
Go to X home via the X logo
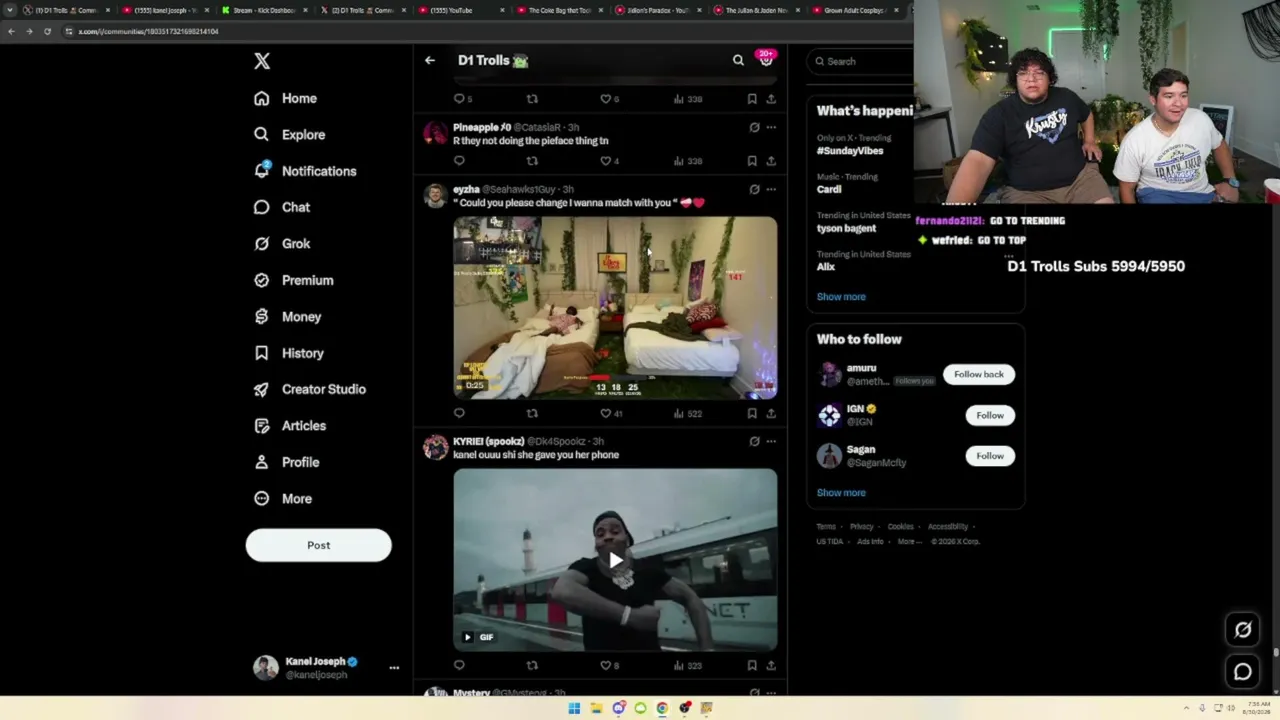[x=262, y=61]
